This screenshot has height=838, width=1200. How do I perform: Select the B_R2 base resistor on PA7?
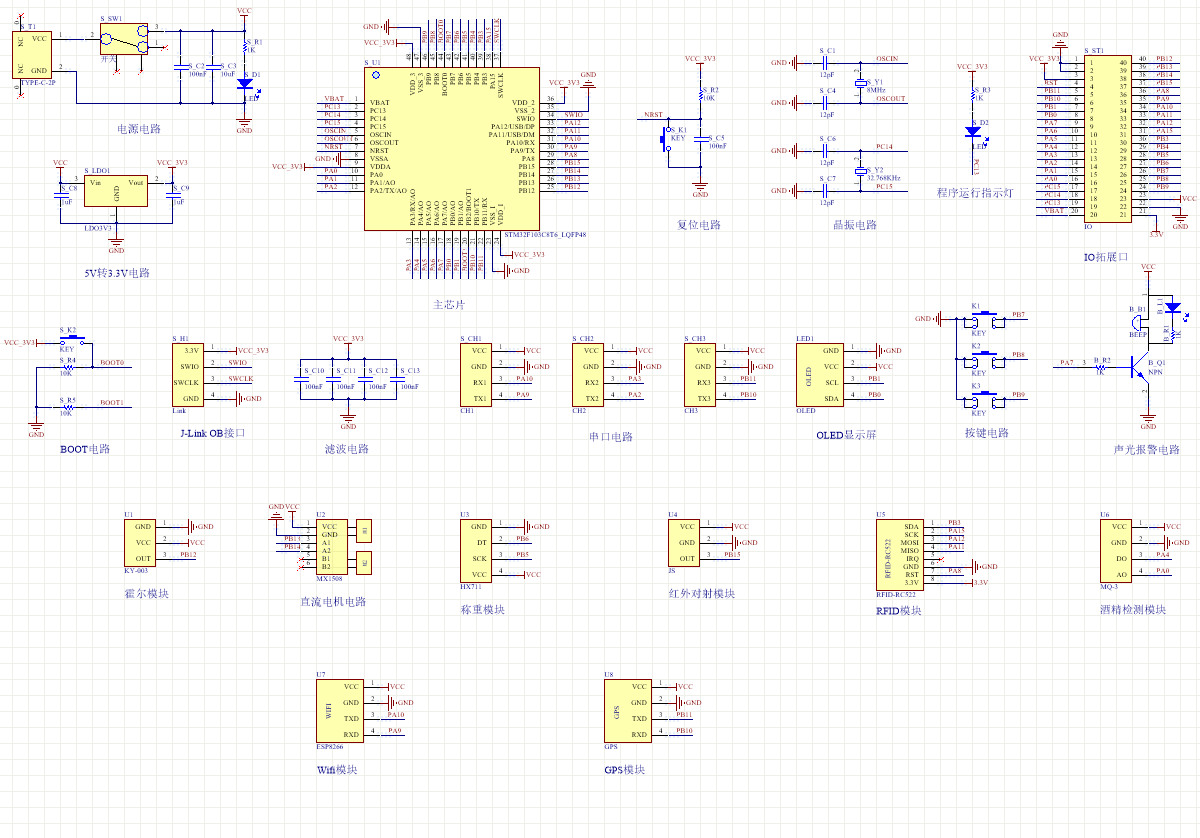coord(1101,366)
